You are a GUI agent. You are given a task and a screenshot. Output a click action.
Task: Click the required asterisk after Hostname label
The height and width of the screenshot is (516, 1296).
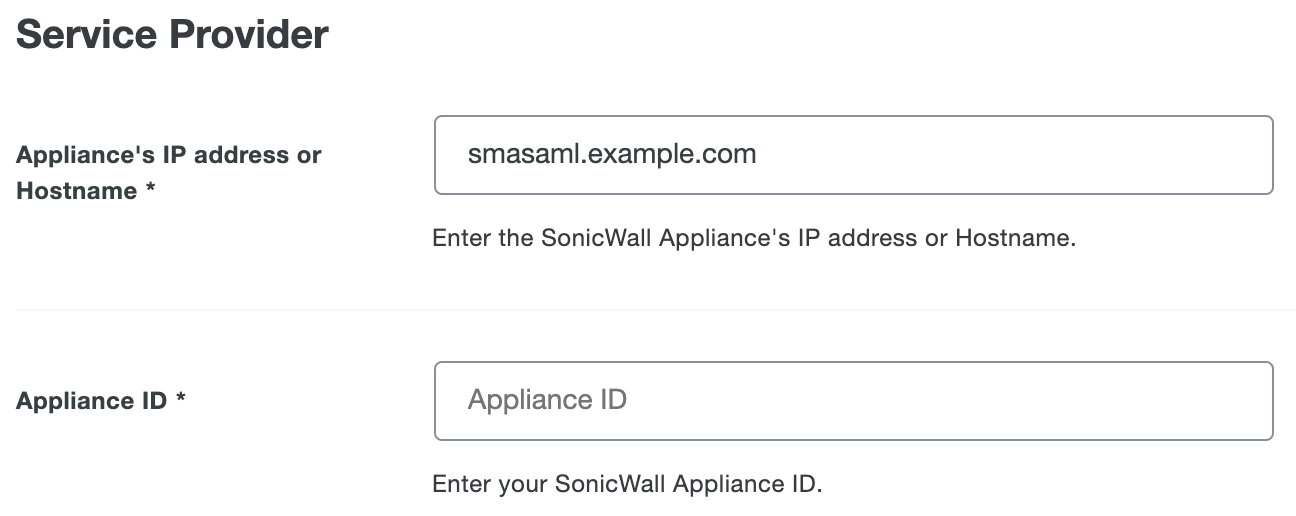(x=150, y=190)
